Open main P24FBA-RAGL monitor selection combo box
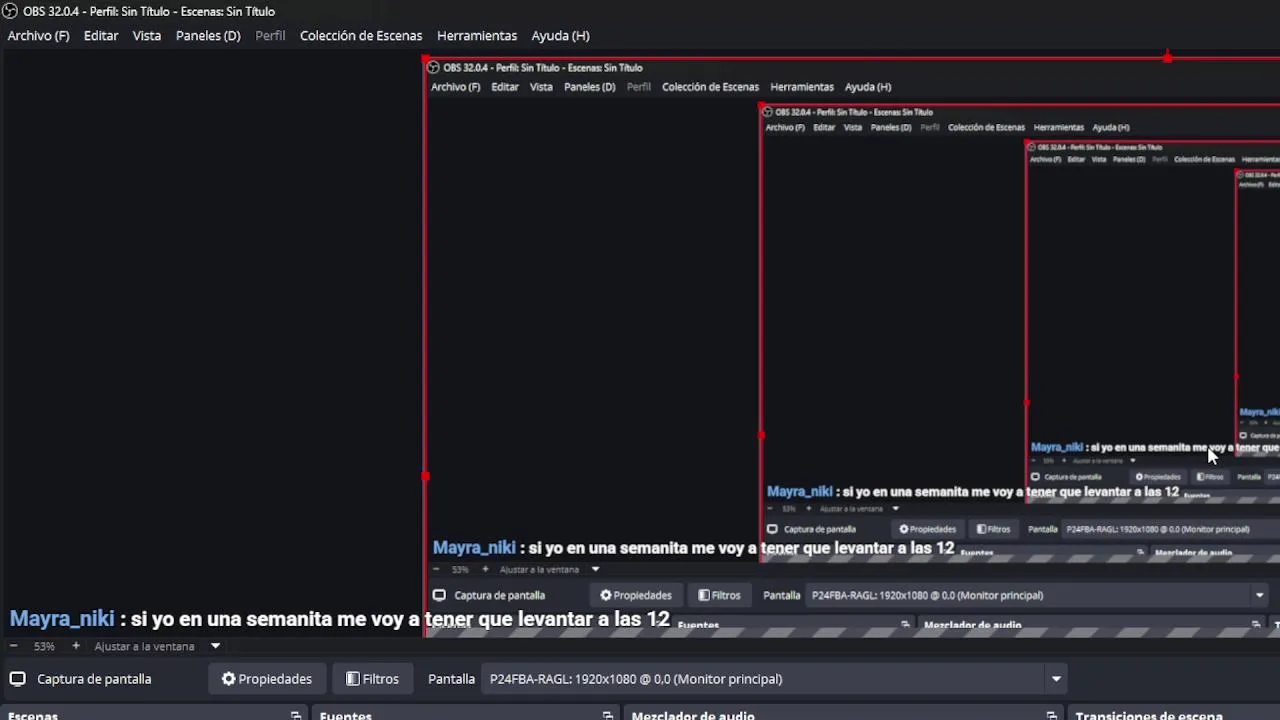Screen dimensions: 1280x720 774,679
